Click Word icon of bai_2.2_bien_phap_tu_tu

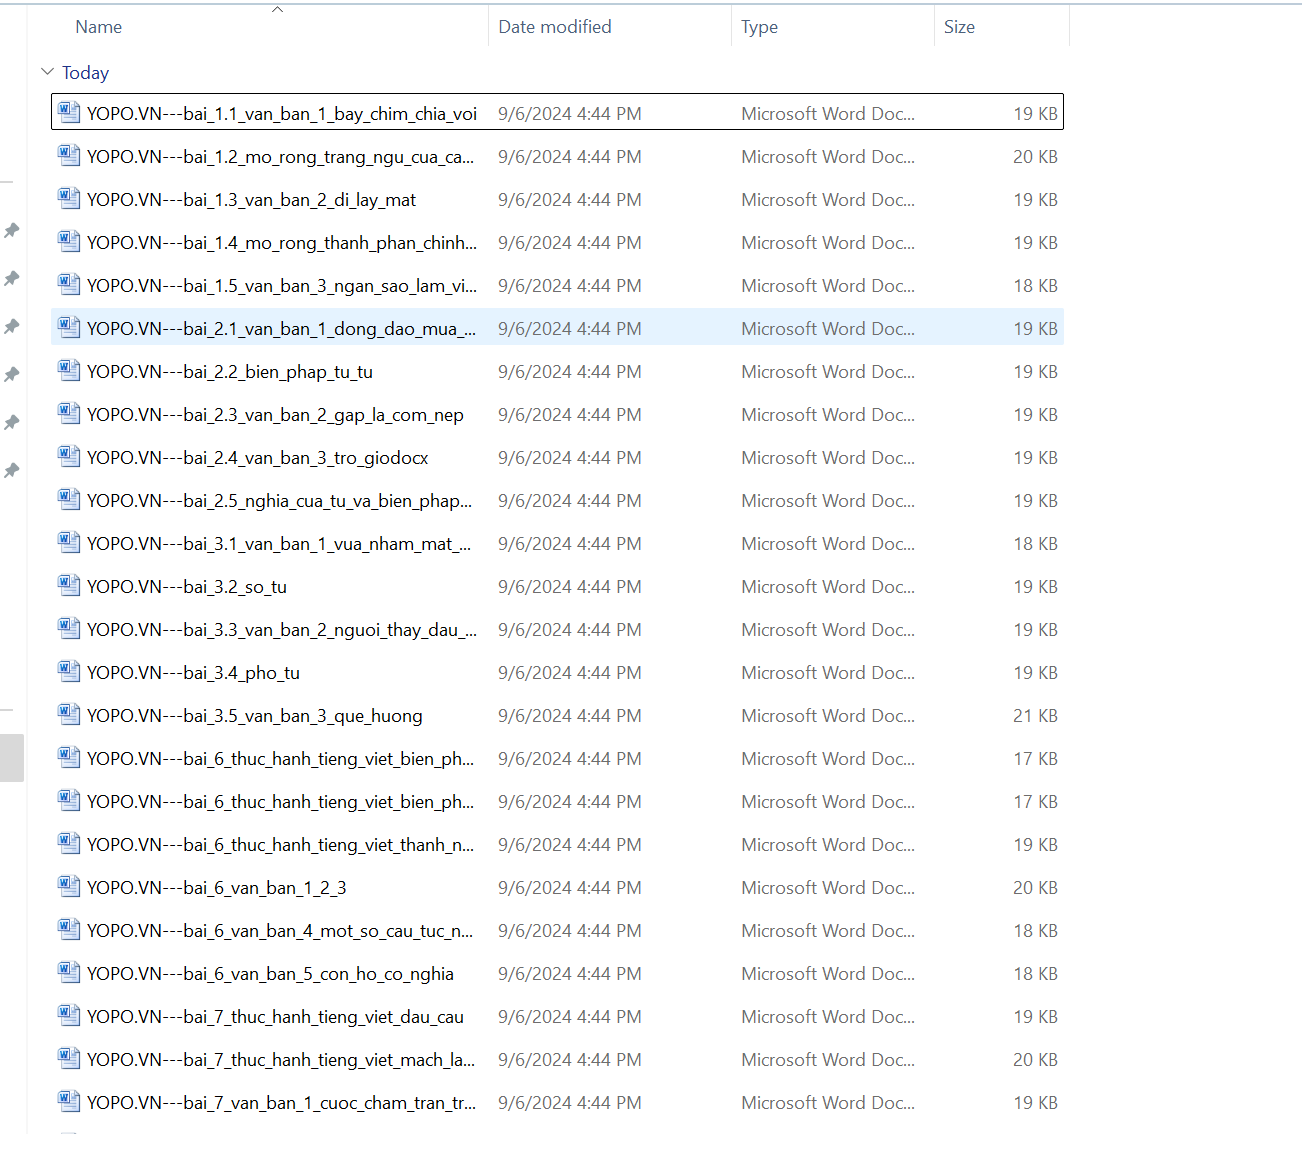coord(69,370)
